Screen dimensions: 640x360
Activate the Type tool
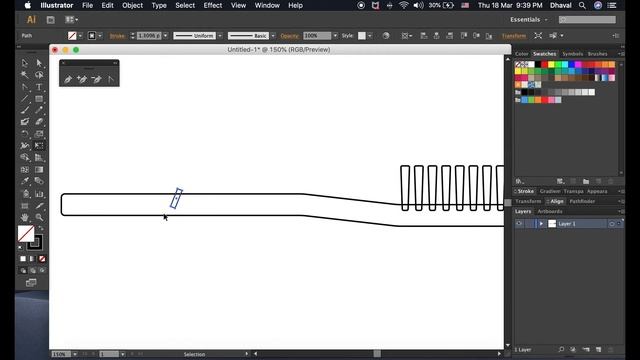[39, 87]
